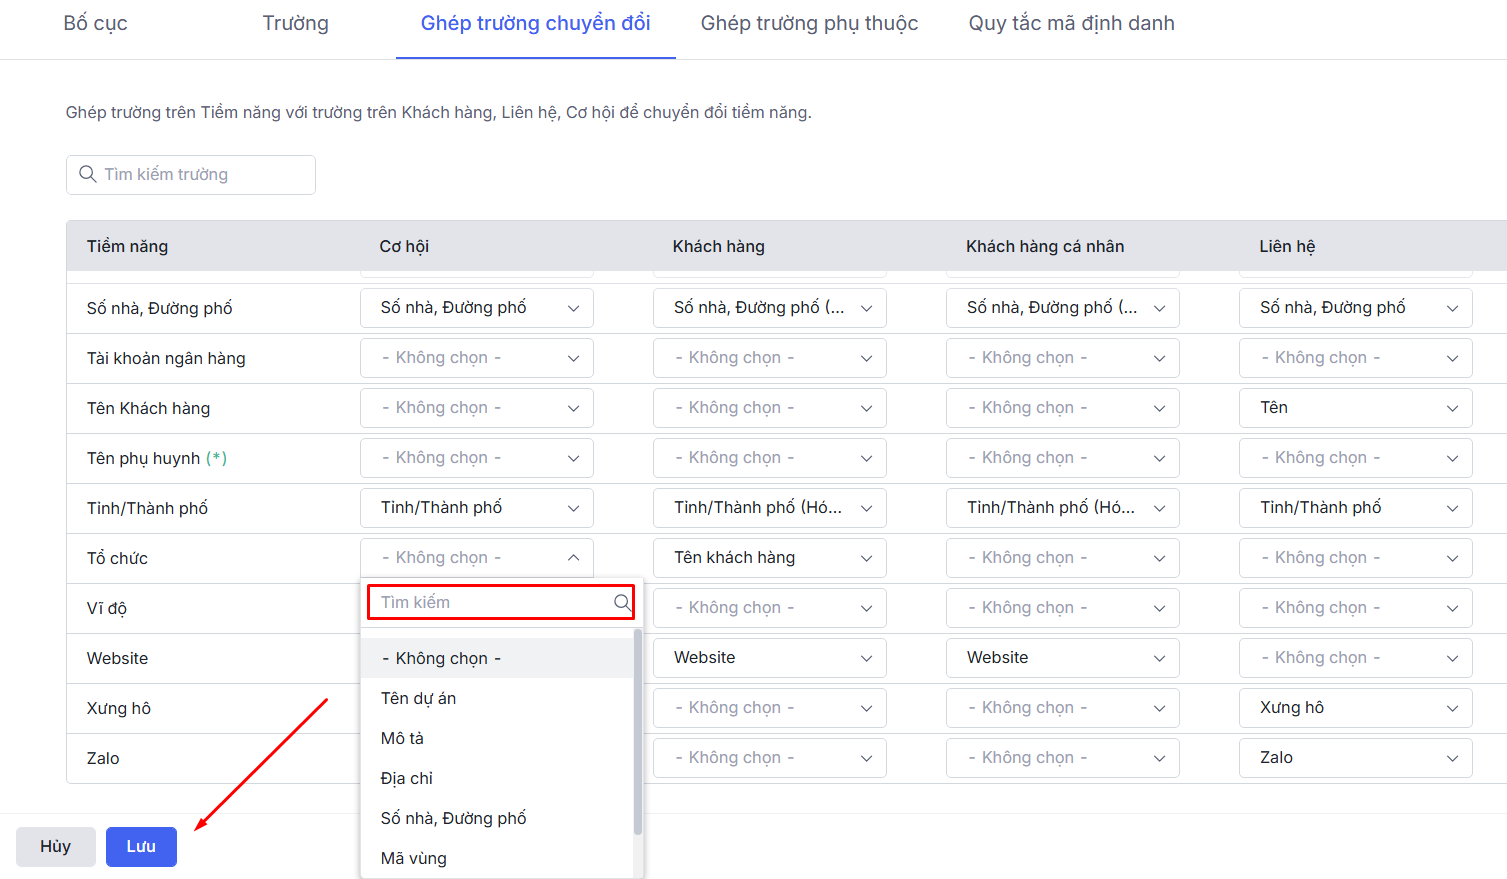Collapse the open Tổ chức Cơ hội dropdown arrow
Viewport: 1507px width, 879px height.
click(573, 558)
